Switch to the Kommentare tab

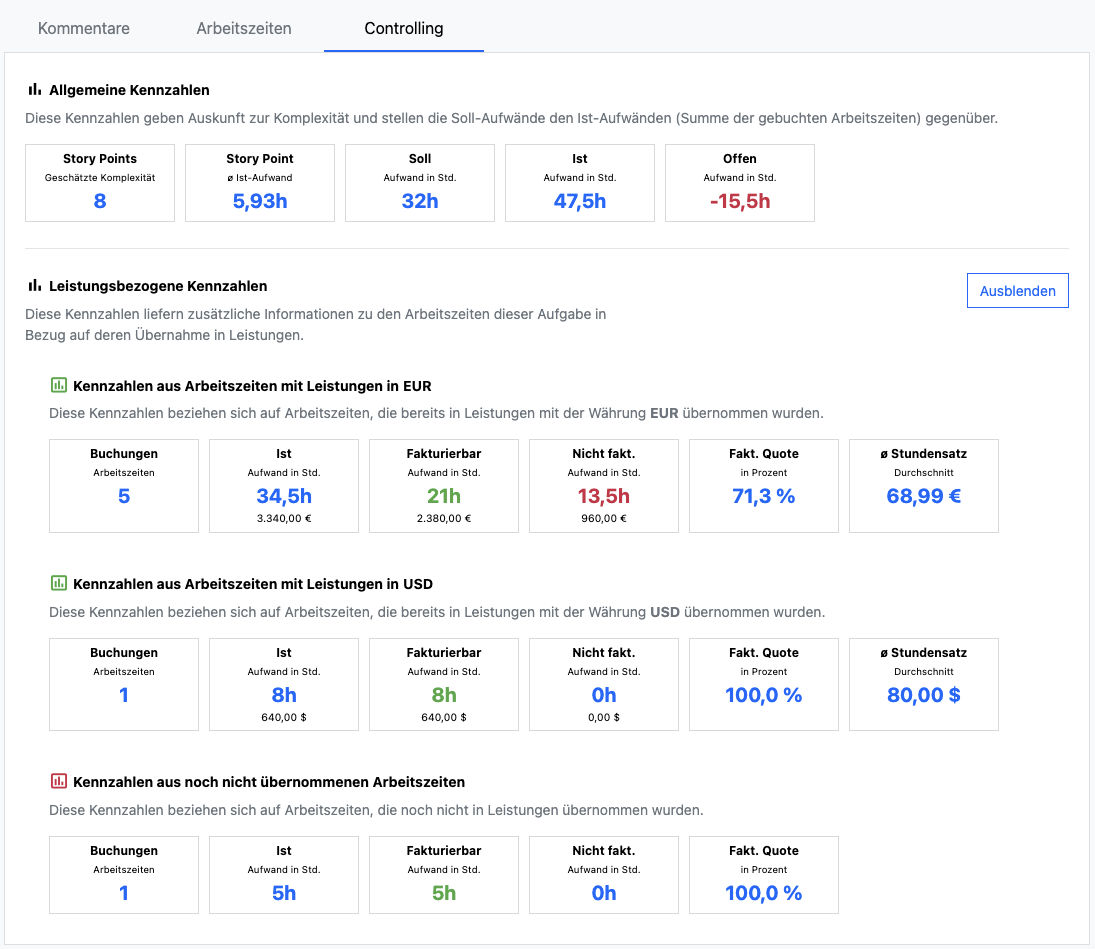pyautogui.click(x=84, y=29)
